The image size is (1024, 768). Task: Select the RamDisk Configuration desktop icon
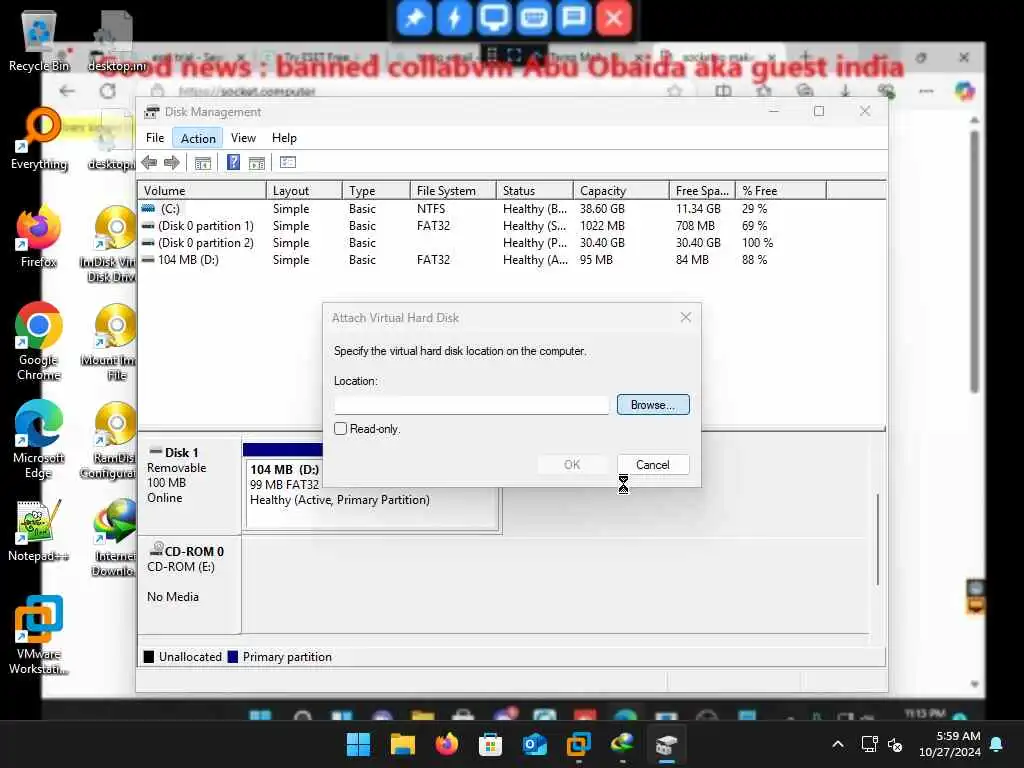click(110, 441)
